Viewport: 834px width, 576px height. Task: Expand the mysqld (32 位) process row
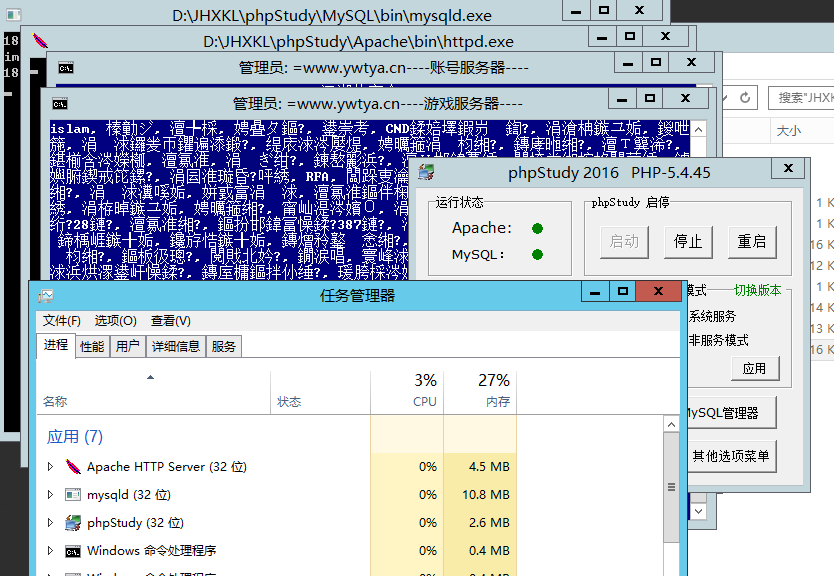(x=51, y=495)
